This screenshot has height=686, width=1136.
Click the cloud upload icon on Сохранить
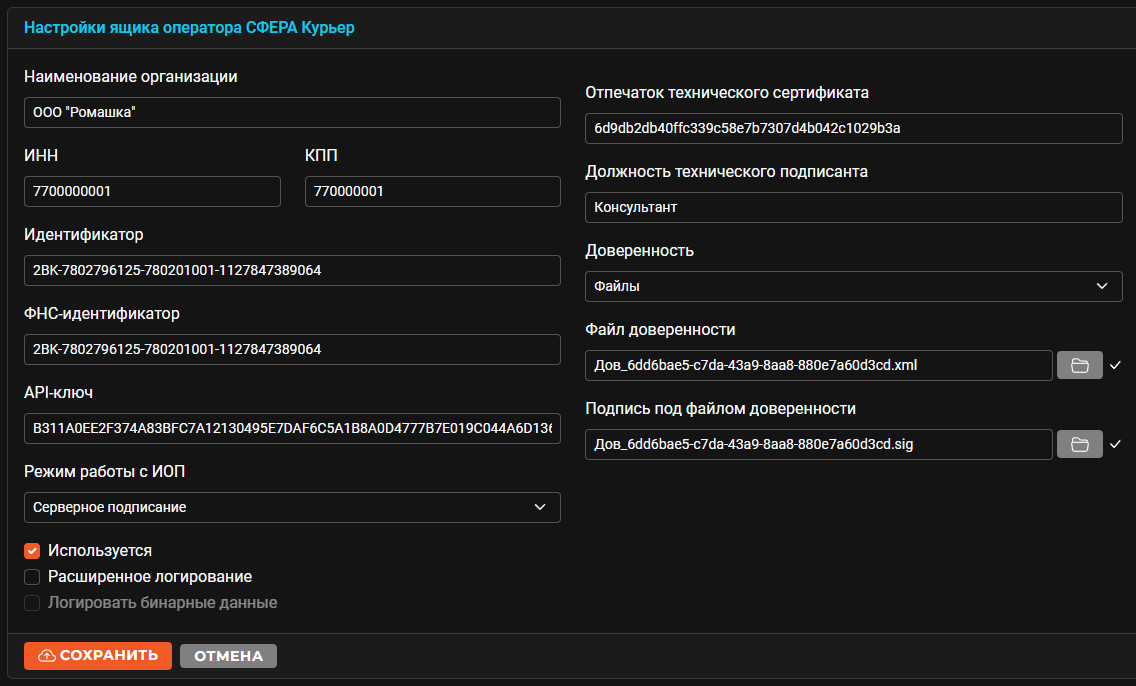[x=47, y=656]
